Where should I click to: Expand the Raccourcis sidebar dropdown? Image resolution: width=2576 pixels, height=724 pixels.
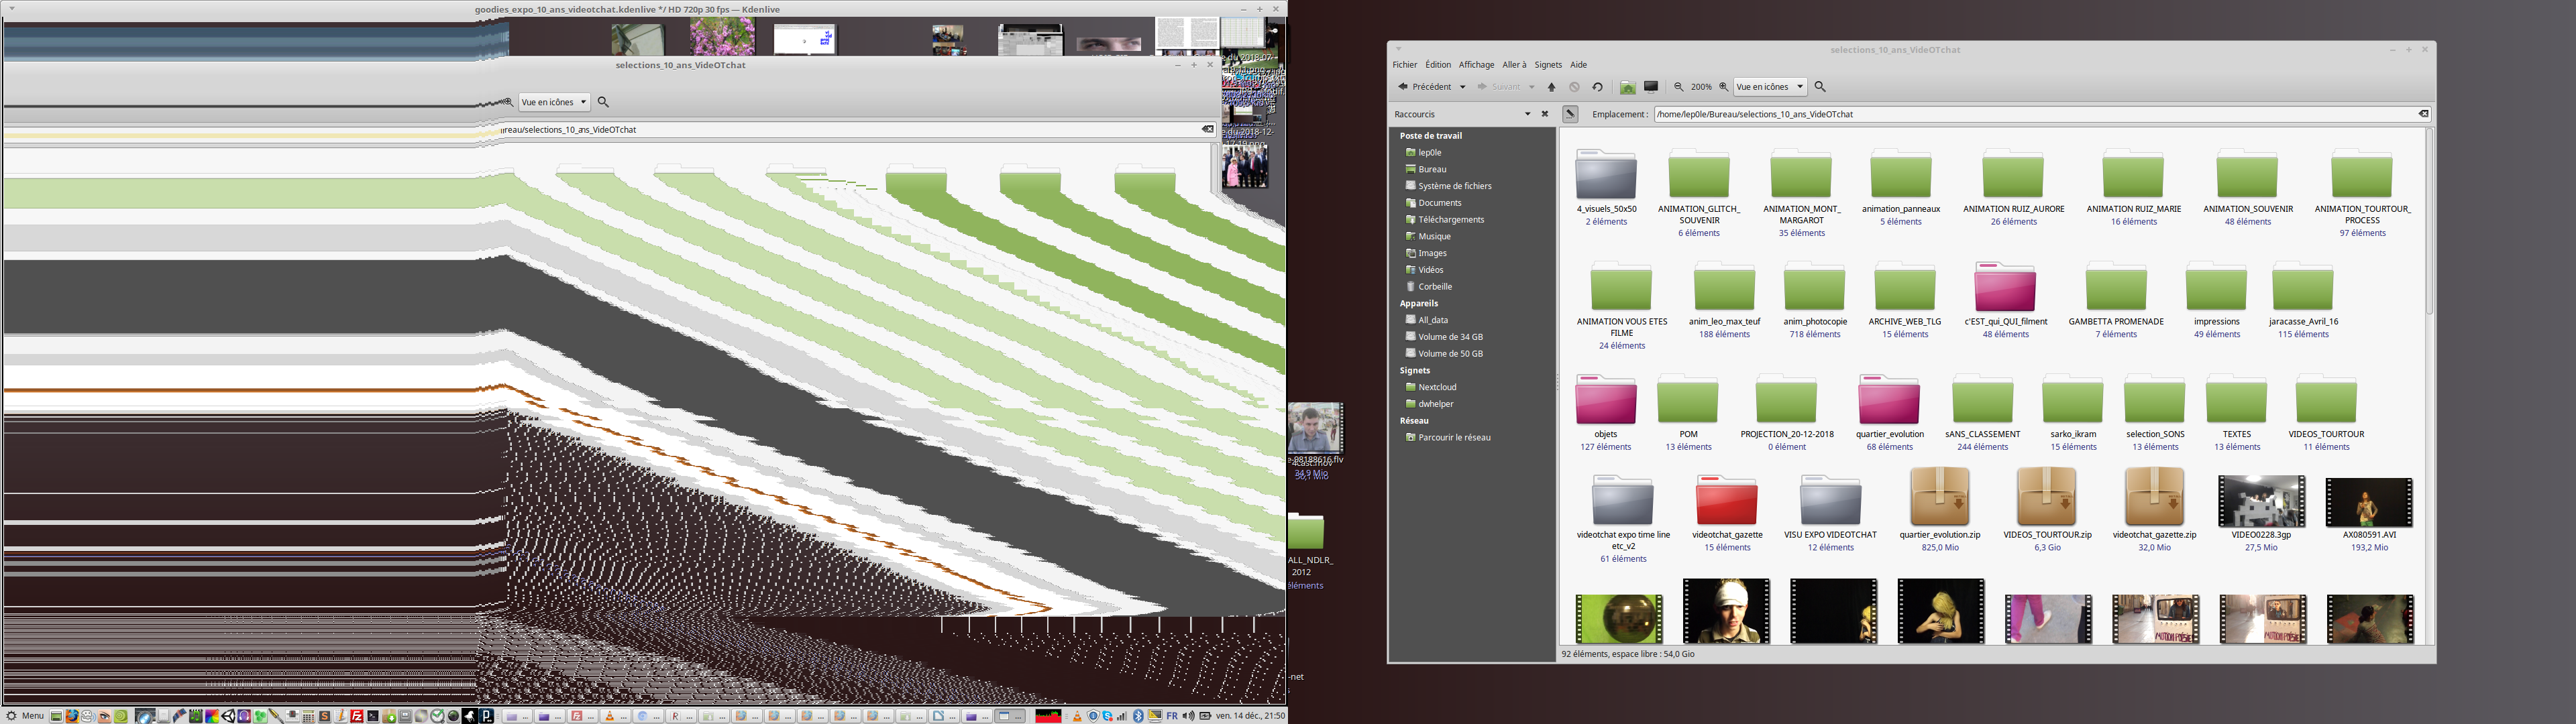[1527, 114]
